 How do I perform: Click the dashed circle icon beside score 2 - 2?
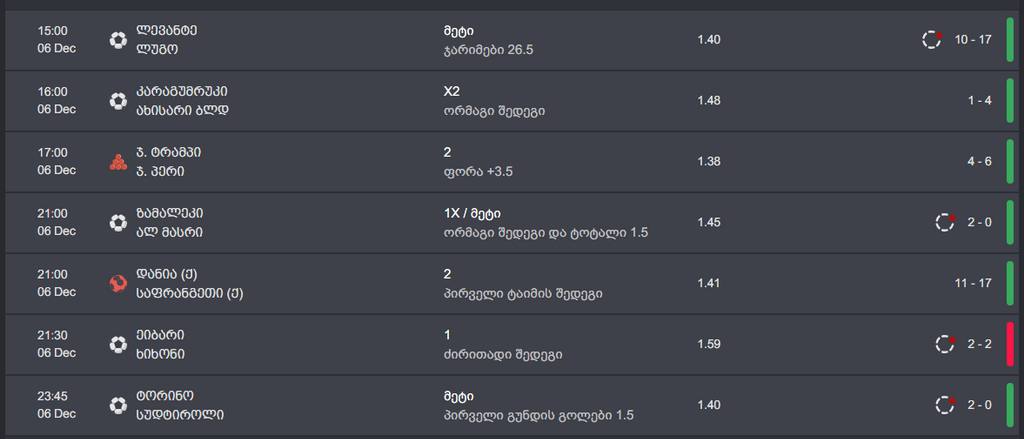(x=945, y=344)
